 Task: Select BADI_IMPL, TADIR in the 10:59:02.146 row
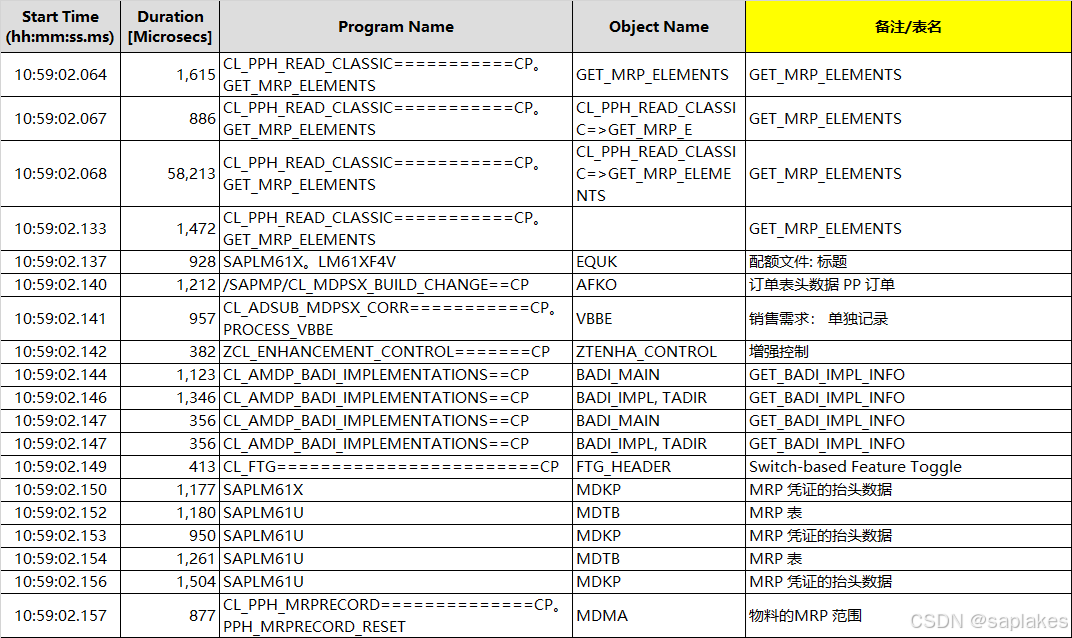(x=641, y=398)
